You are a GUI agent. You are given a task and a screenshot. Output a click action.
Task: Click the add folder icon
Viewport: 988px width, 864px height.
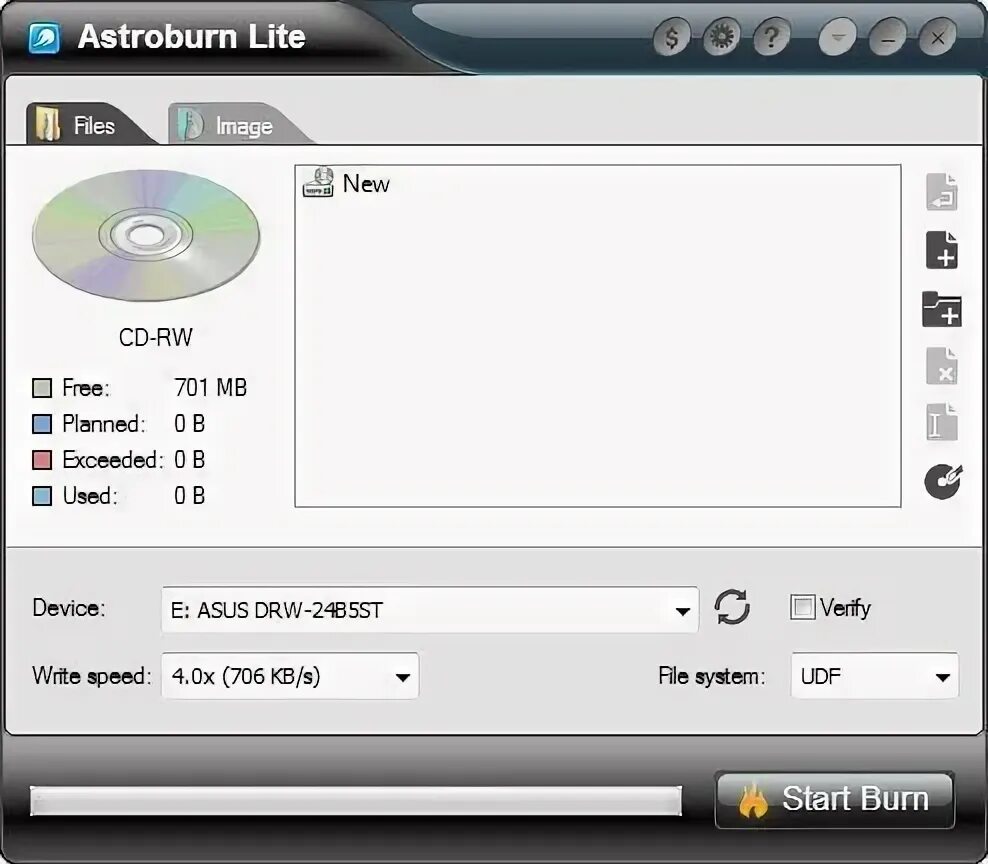click(x=941, y=309)
